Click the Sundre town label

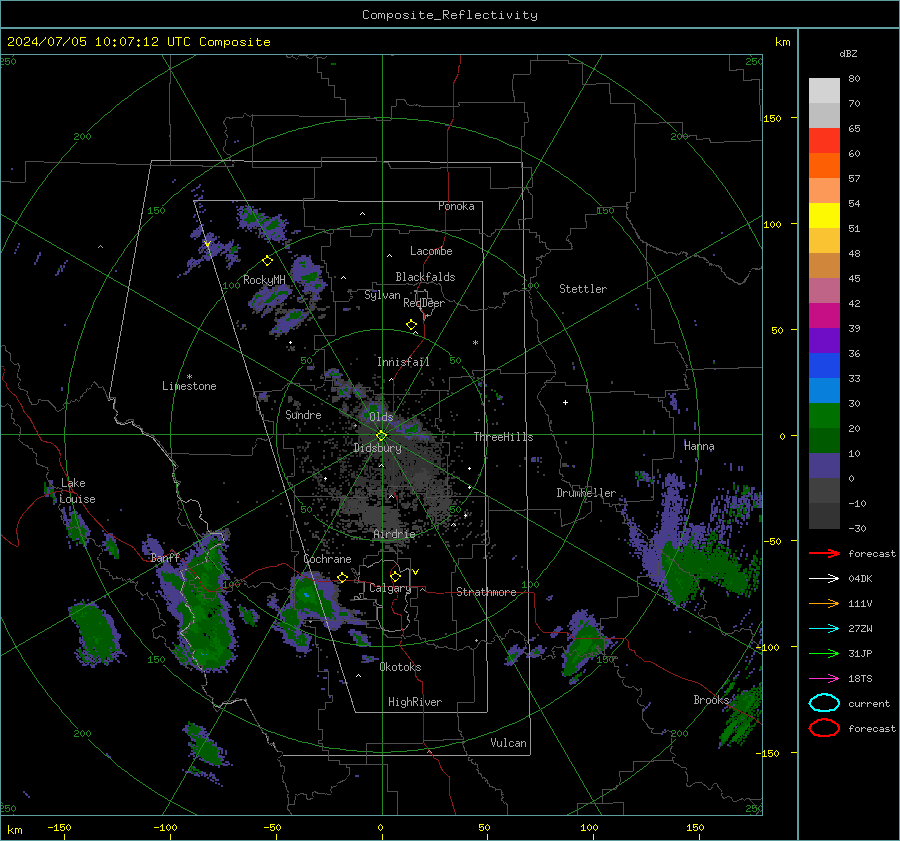[303, 414]
